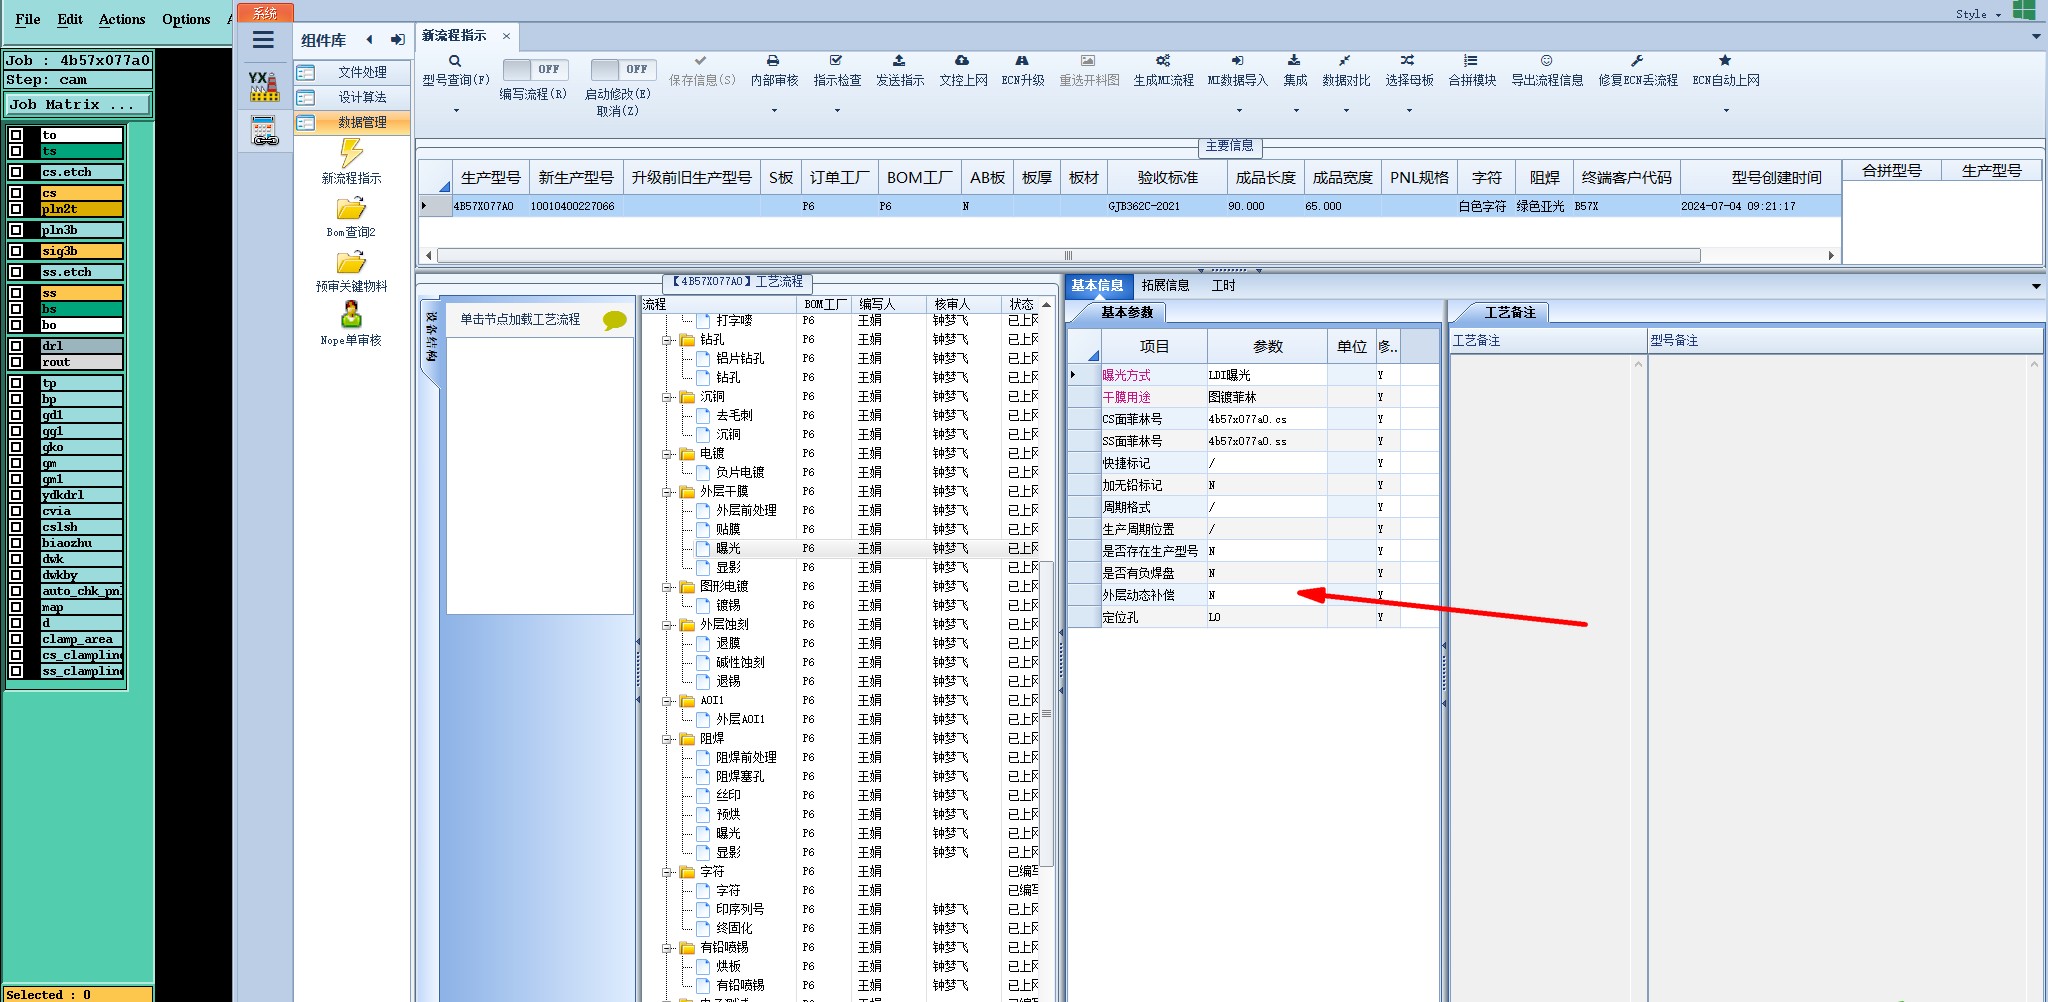Click the yellow speech bubble icon
The height and width of the screenshot is (1002, 2048).
[615, 320]
